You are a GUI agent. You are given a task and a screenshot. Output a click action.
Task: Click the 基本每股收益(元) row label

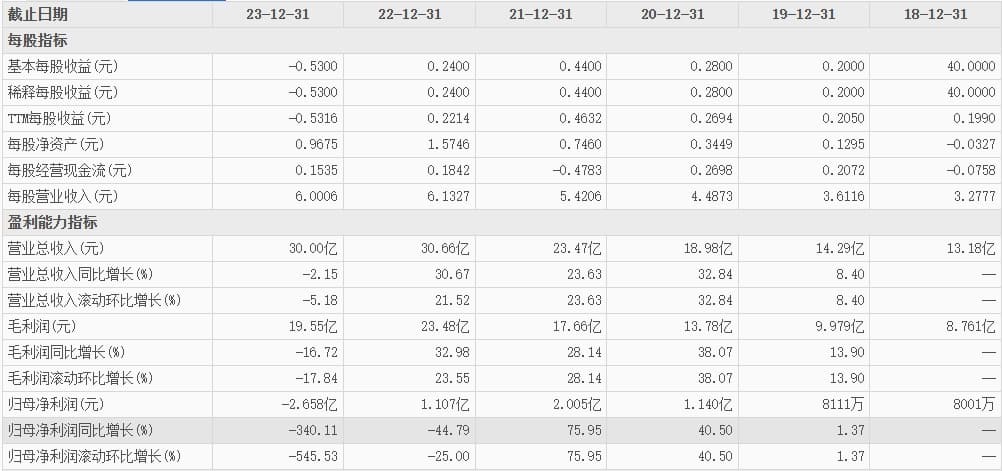62,66
